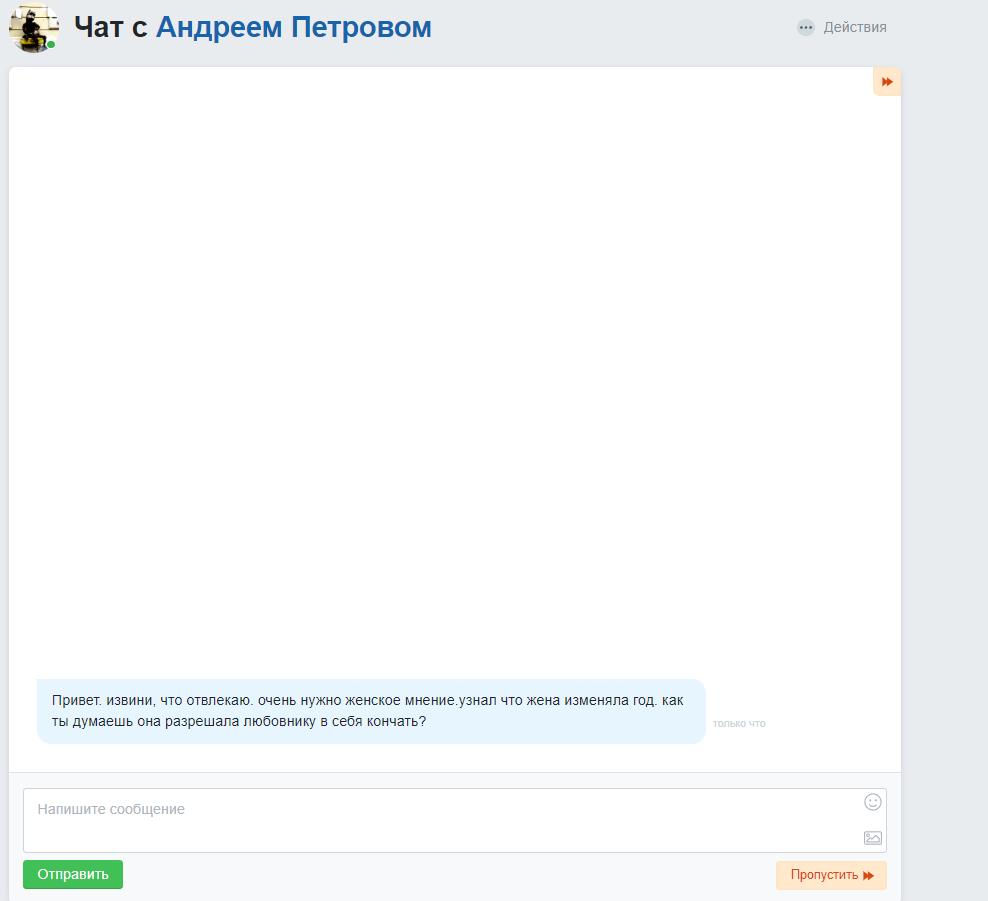This screenshot has height=901, width=988.
Task: Click the empty chat history area
Action: [454, 372]
